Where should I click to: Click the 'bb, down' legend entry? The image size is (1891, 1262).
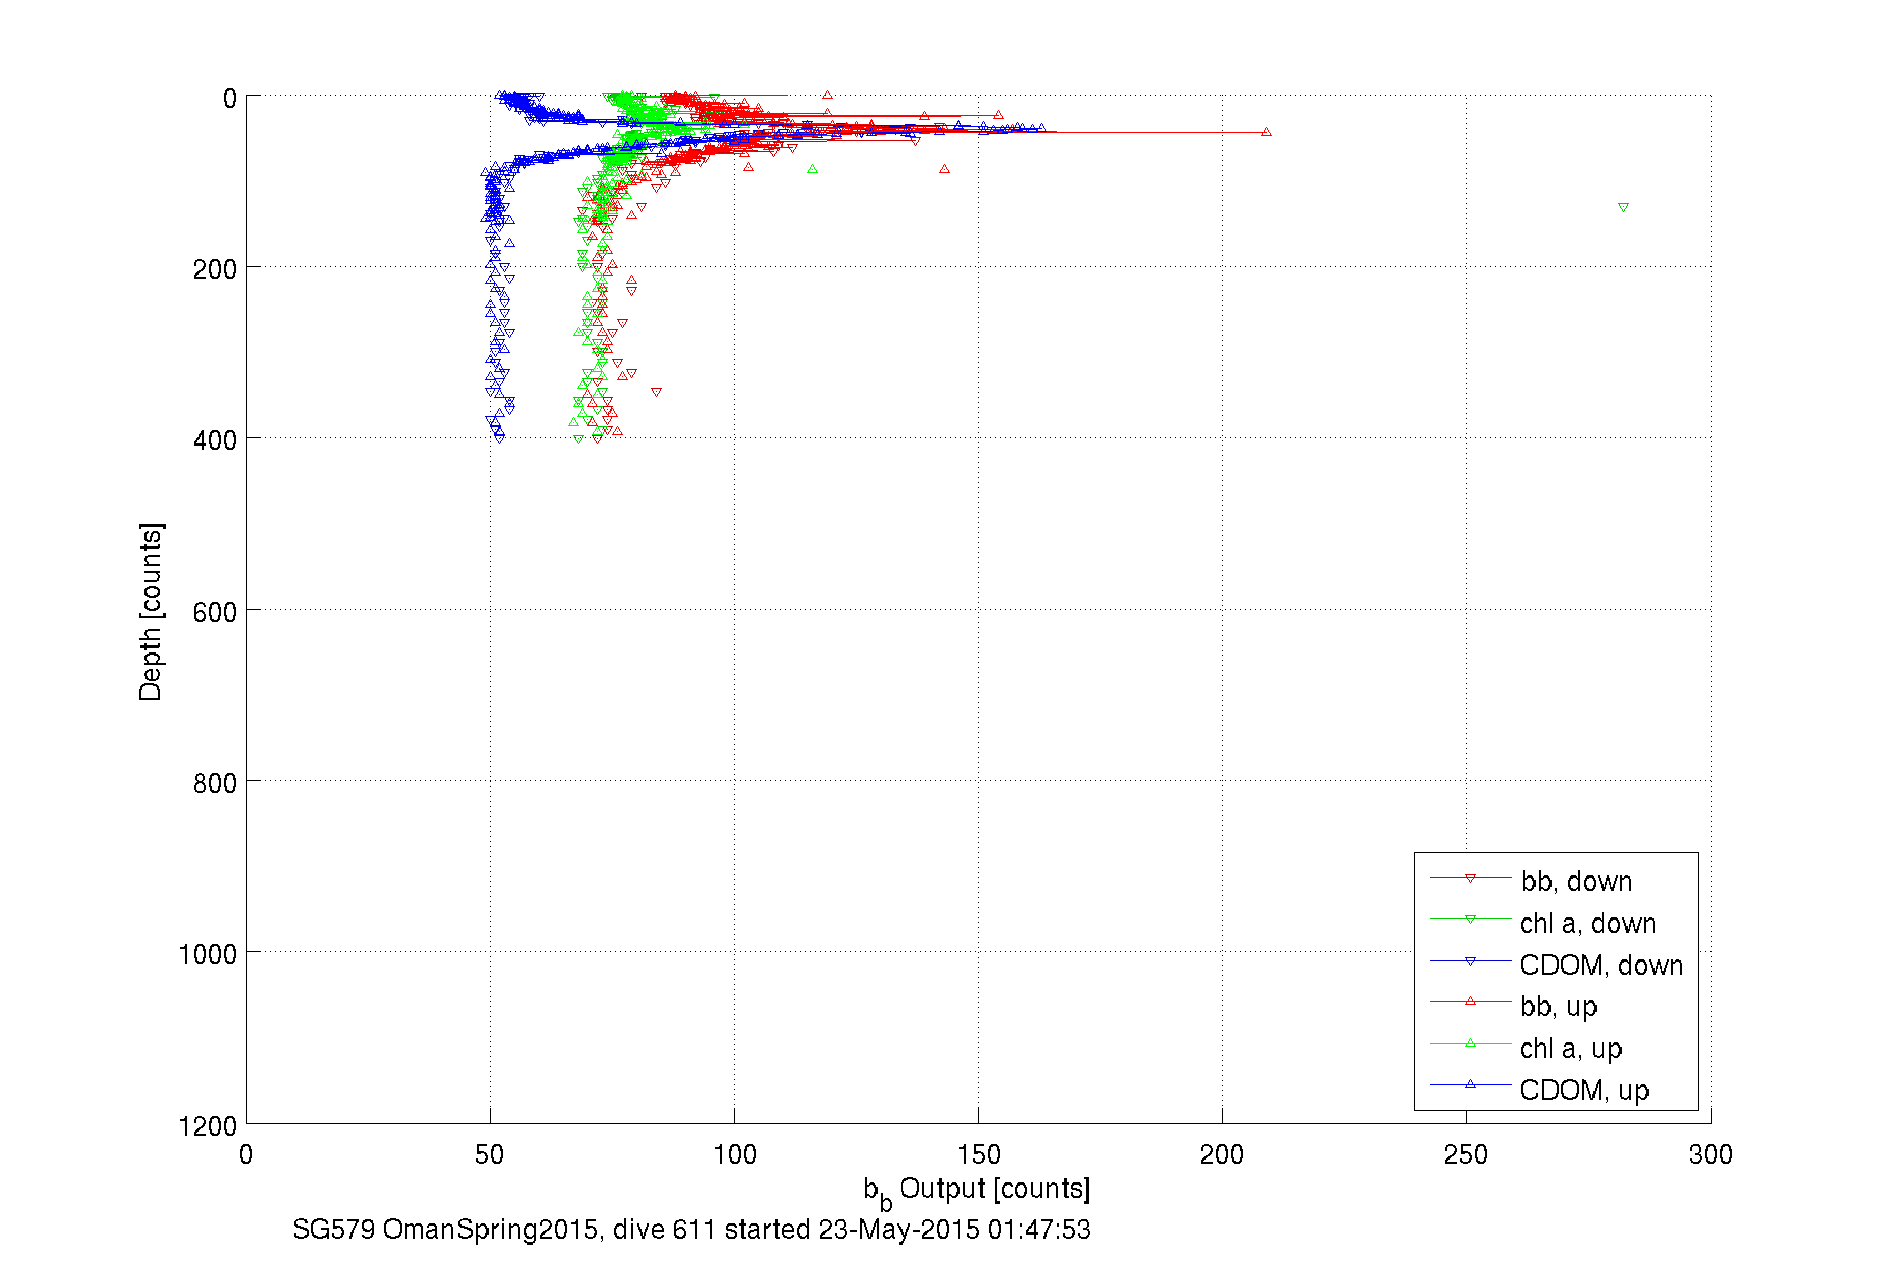(x=1576, y=881)
